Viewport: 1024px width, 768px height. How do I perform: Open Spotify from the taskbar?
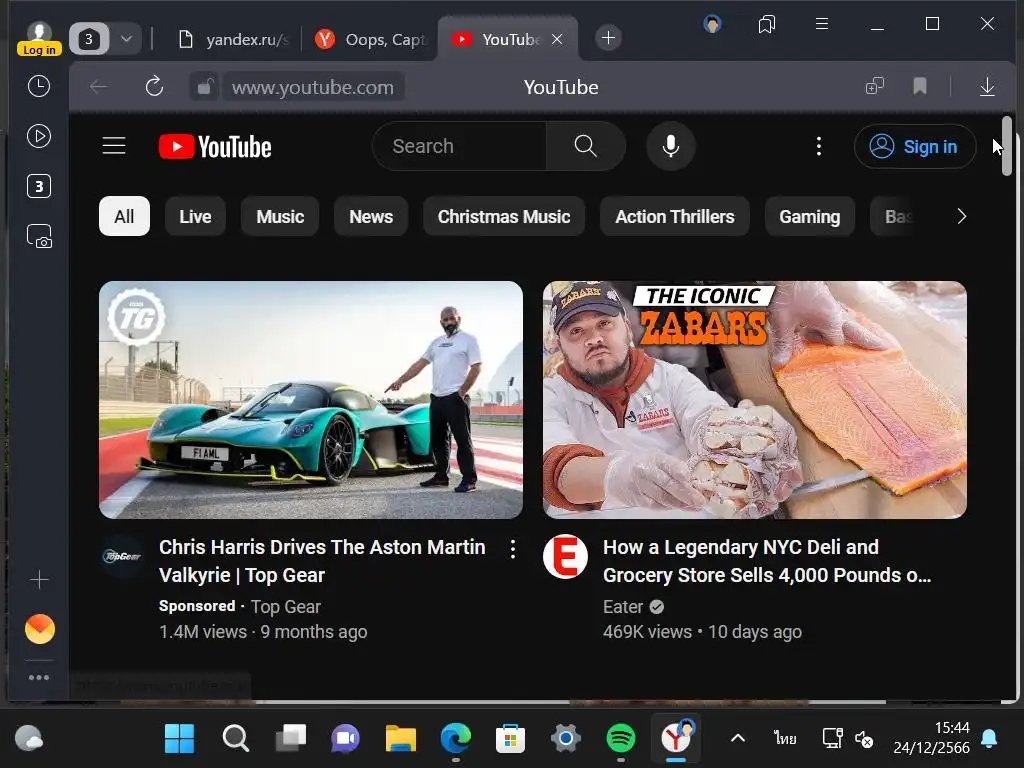[x=620, y=739]
